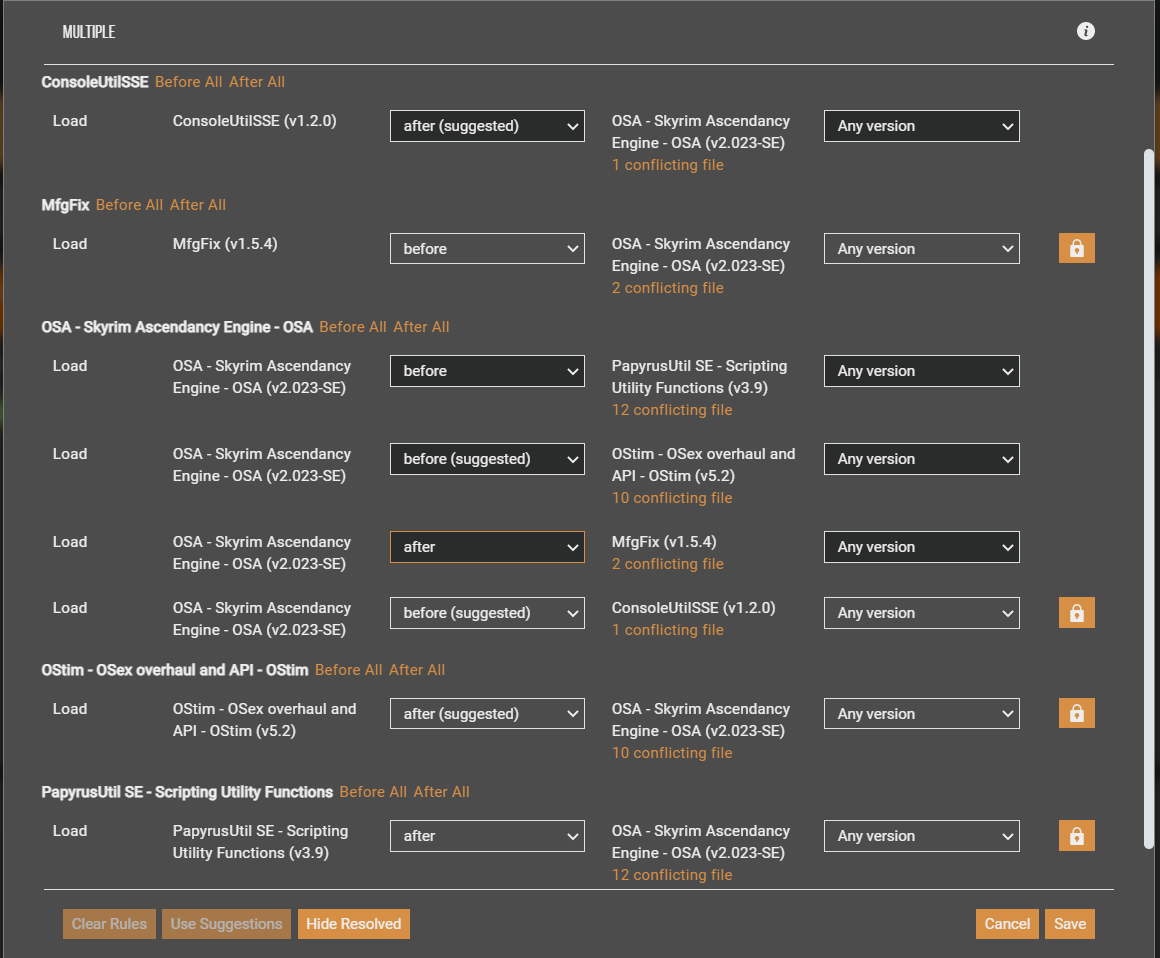Click 'After All' next to the MfgFix heading
1160x958 pixels.
tap(198, 204)
